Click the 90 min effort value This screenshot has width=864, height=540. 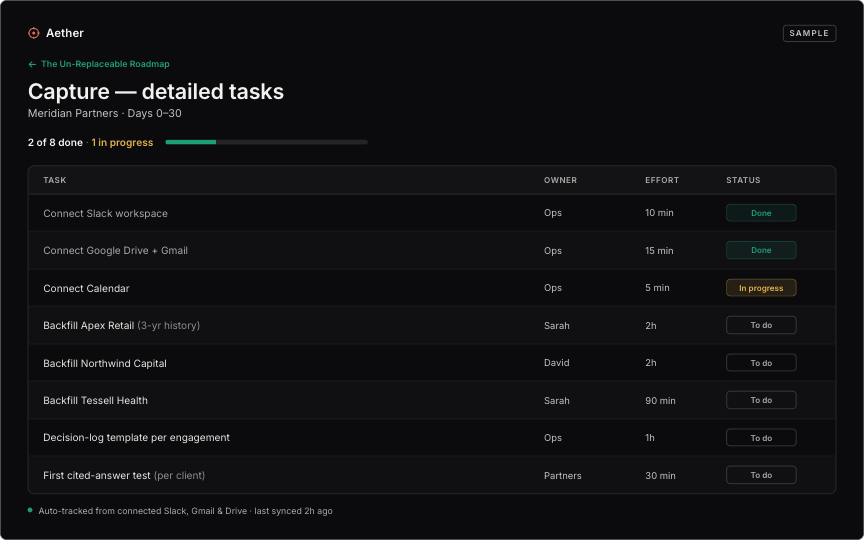(660, 401)
